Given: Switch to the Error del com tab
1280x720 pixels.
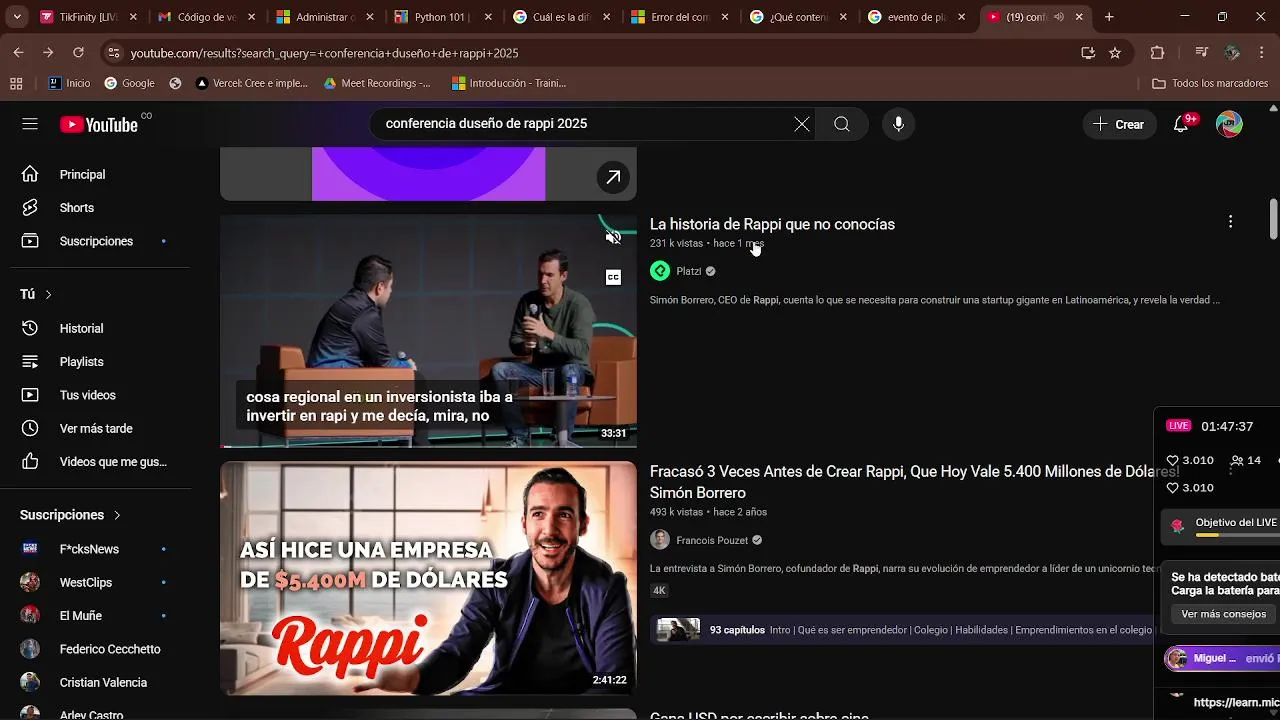Looking at the screenshot, I should point(678,17).
